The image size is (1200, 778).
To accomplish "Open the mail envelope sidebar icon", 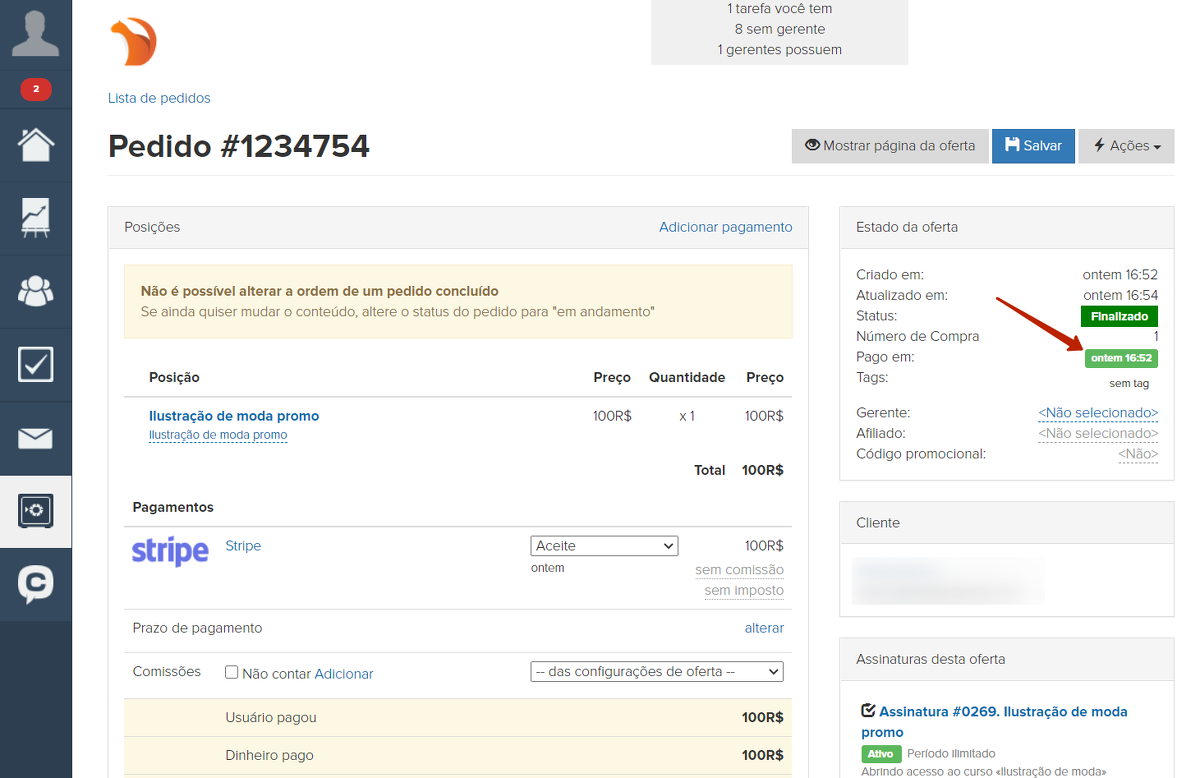I will [36, 438].
